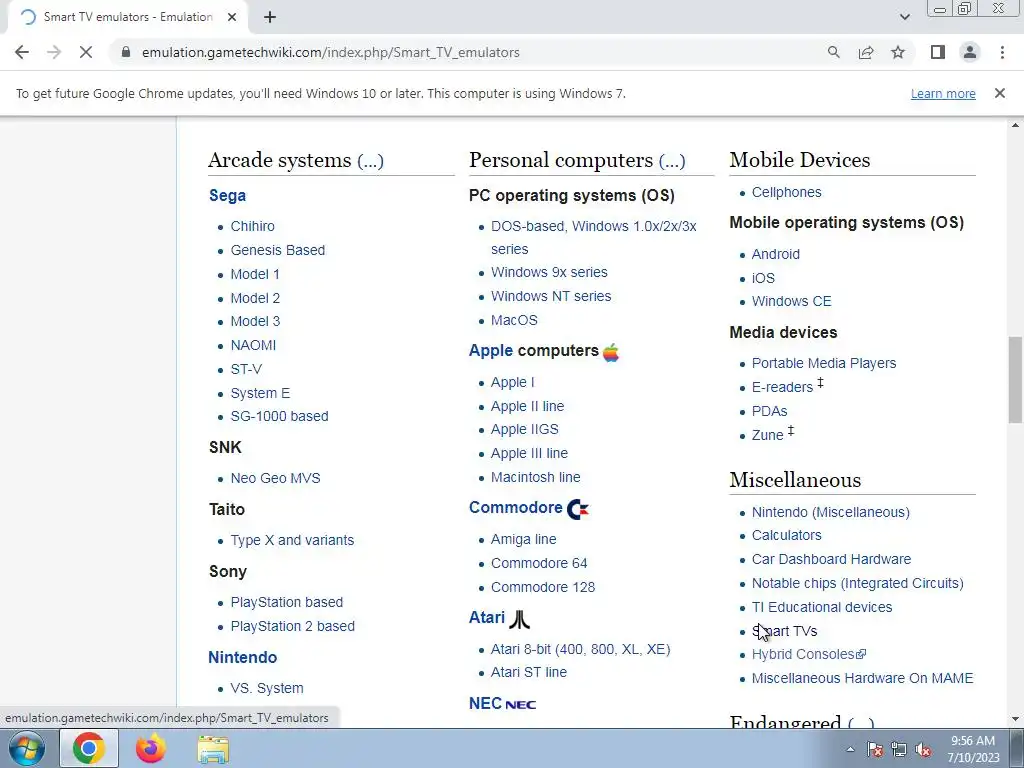This screenshot has width=1024, height=768.
Task: Open the Apple IIGS link
Action: coord(524,429)
